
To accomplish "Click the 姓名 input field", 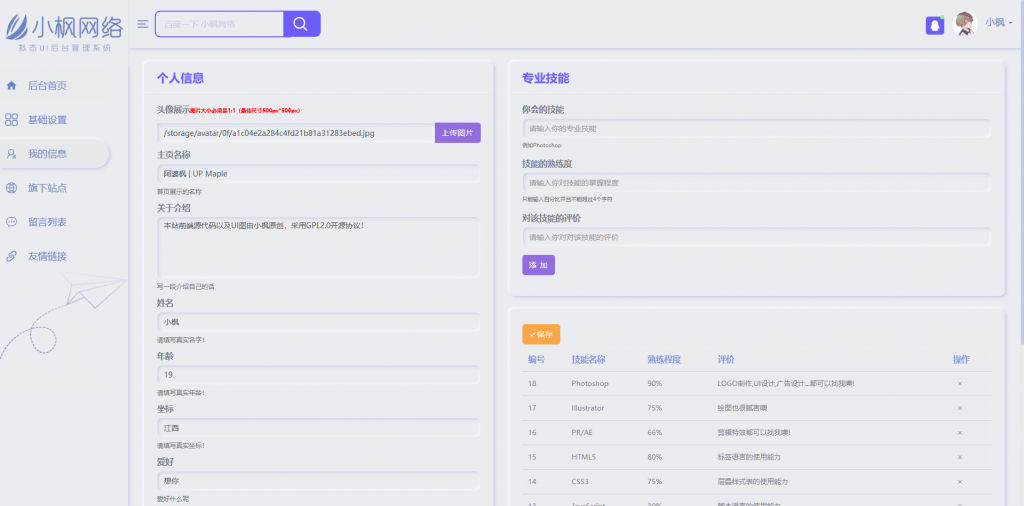I will click(x=319, y=322).
